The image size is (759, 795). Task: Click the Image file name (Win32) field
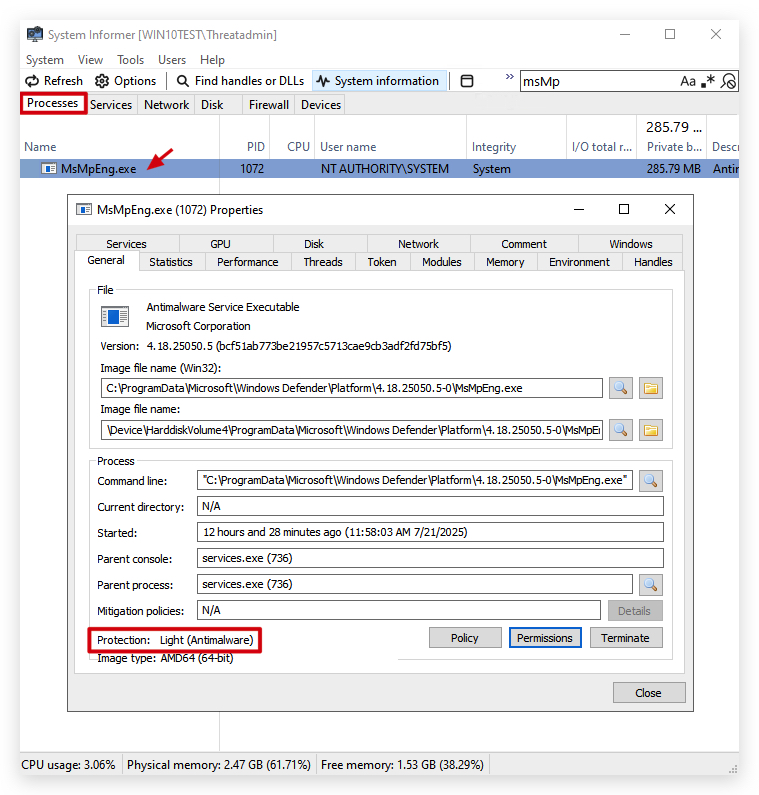click(x=351, y=388)
